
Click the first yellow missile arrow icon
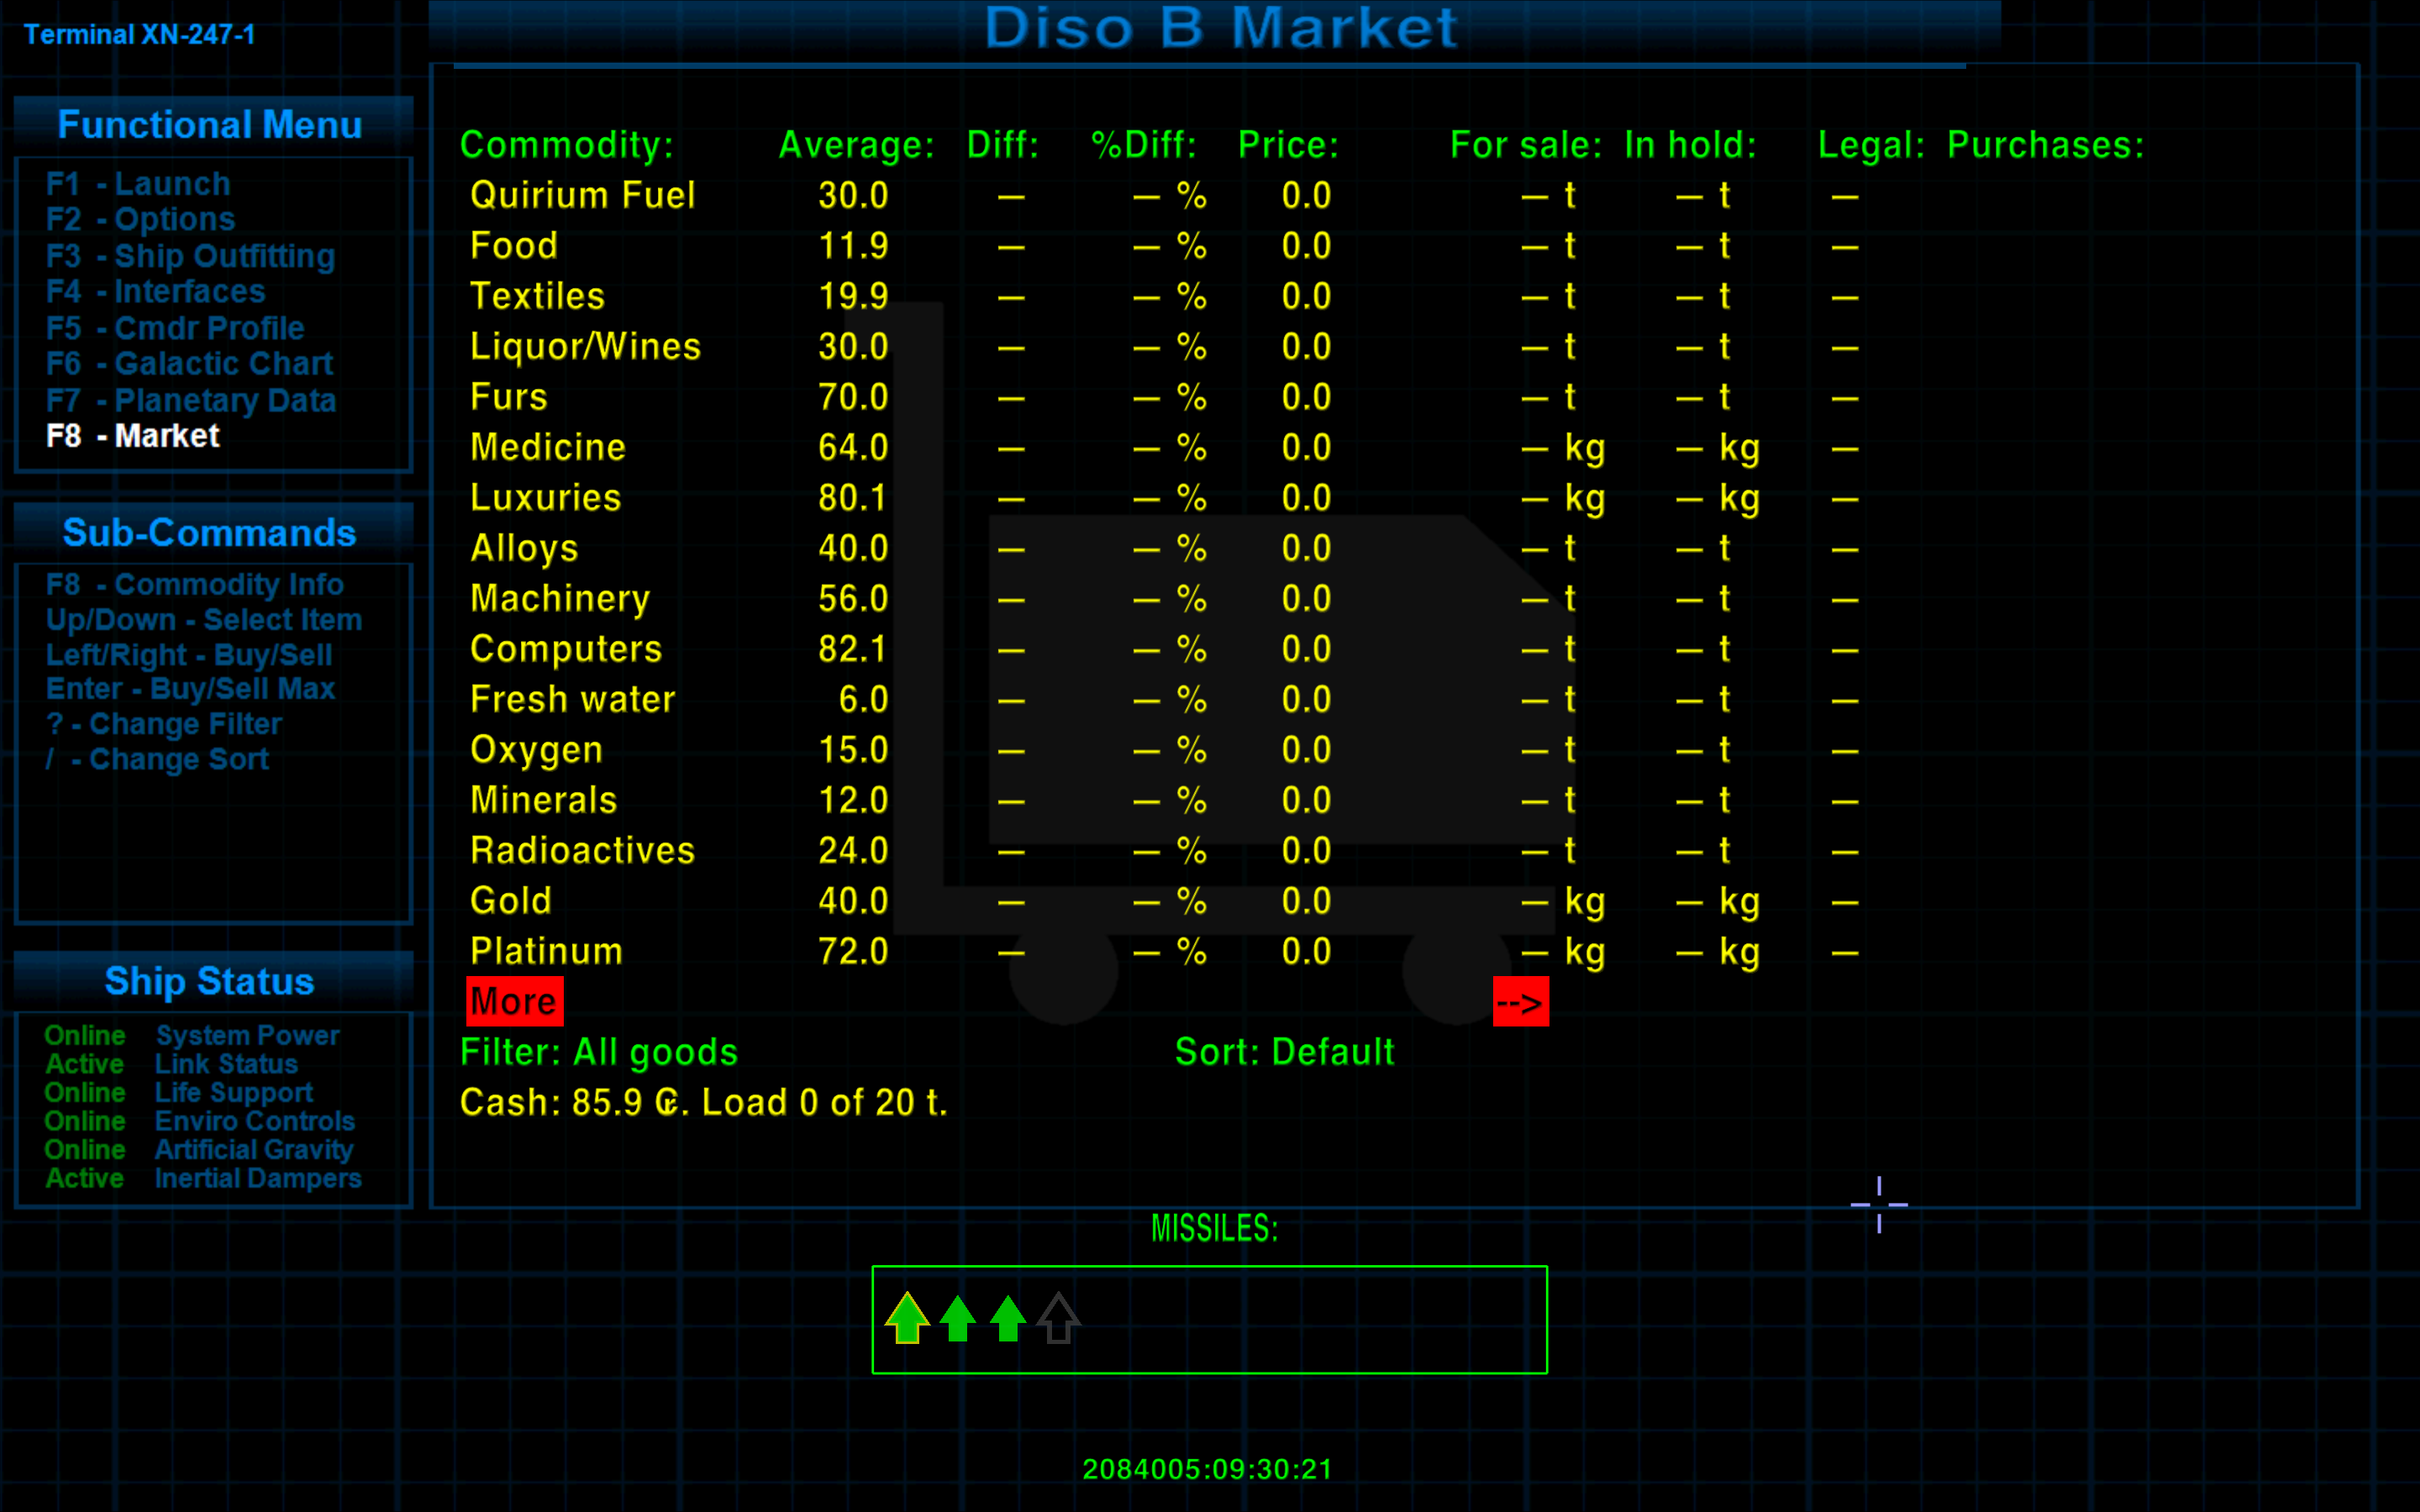pos(907,1318)
